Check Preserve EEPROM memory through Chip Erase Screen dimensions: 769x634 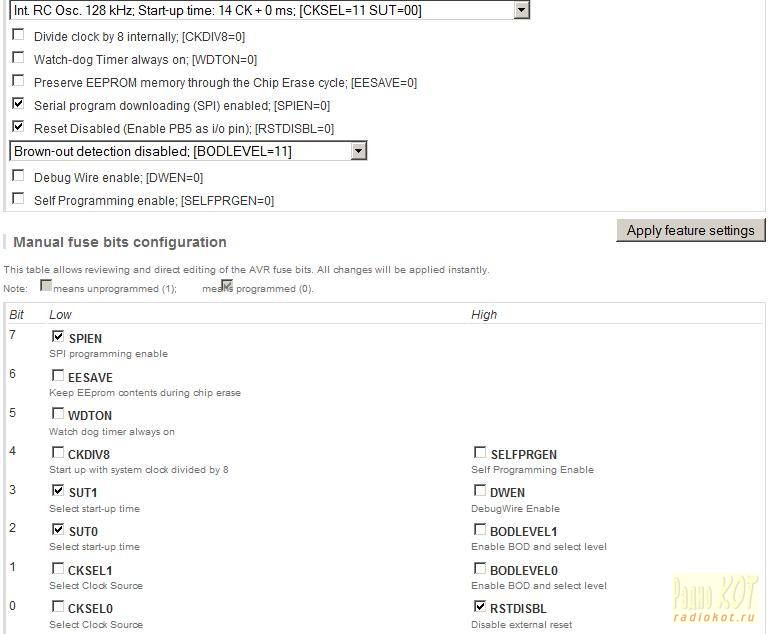18,81
